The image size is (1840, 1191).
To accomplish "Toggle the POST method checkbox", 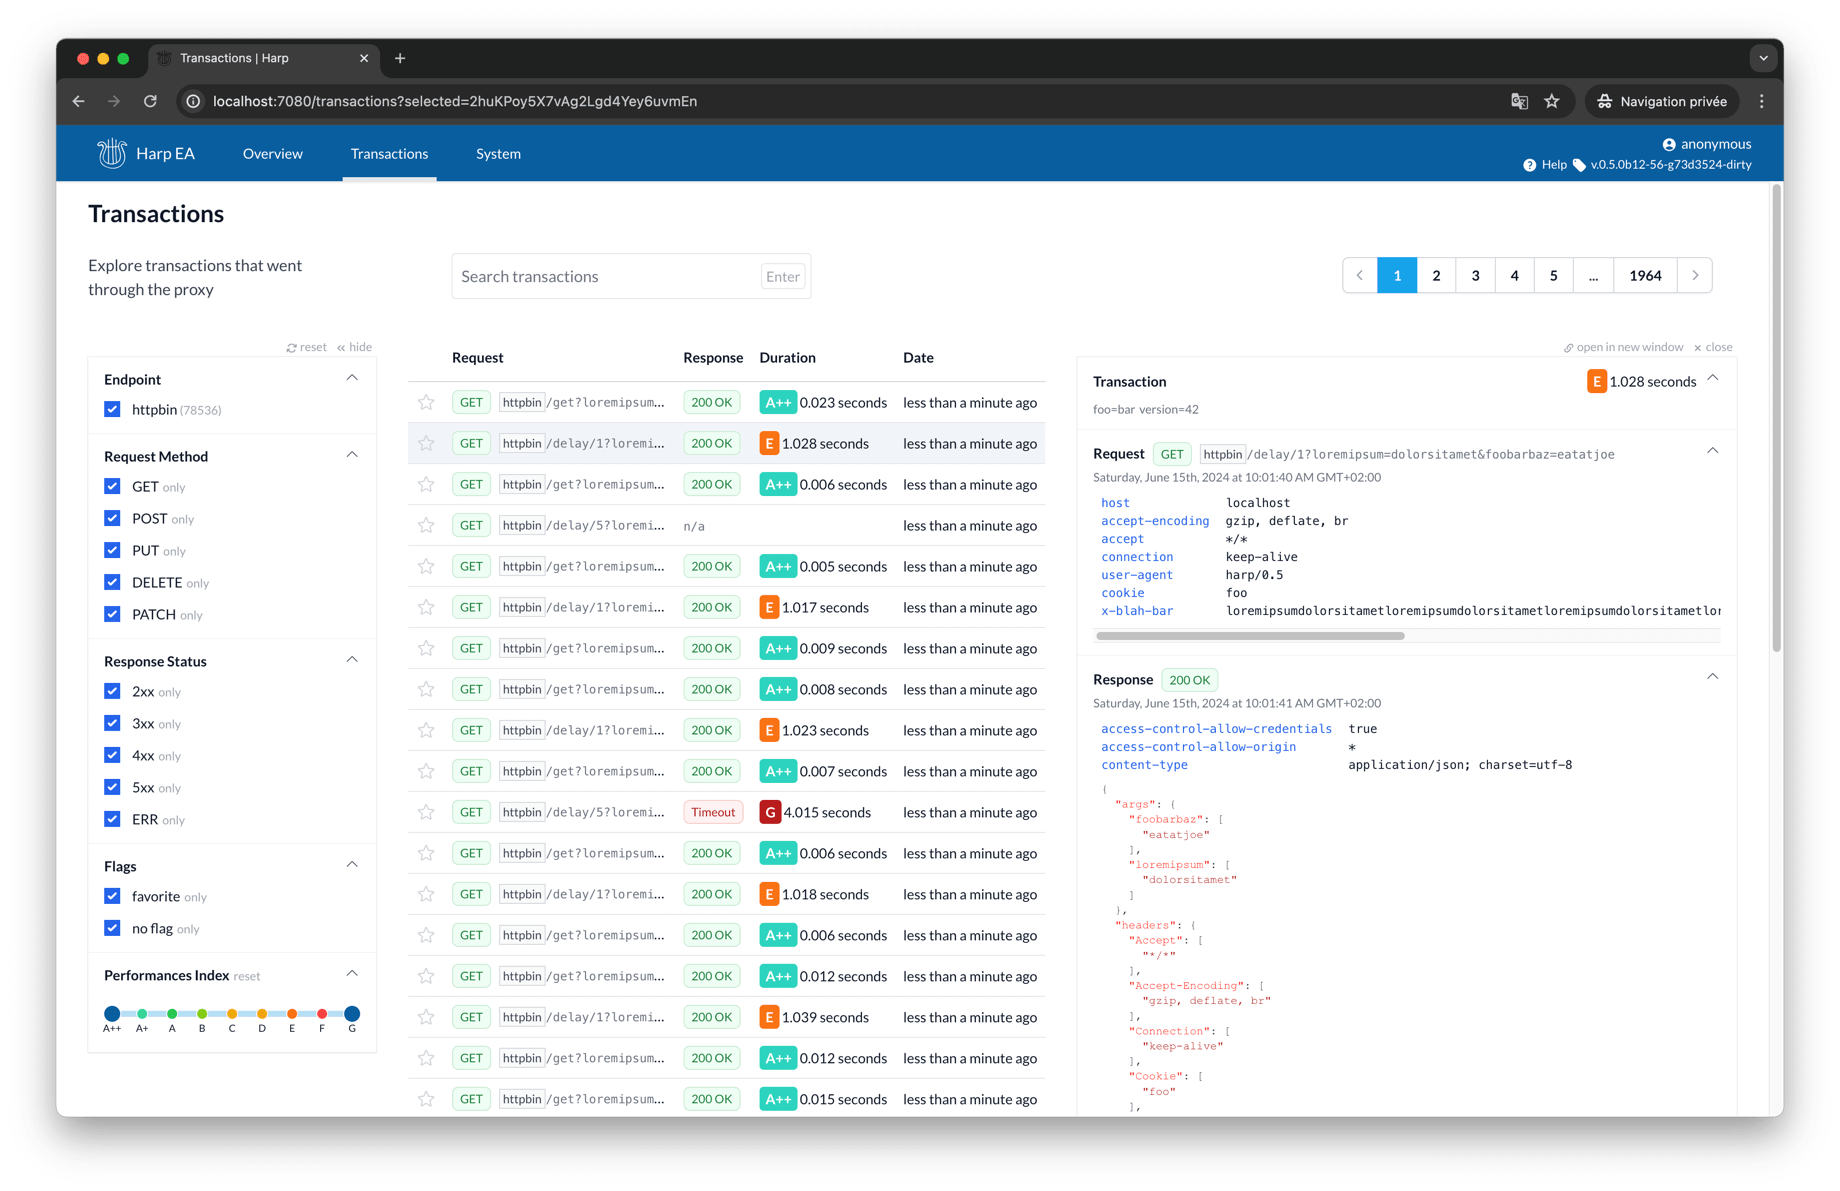I will click(112, 518).
